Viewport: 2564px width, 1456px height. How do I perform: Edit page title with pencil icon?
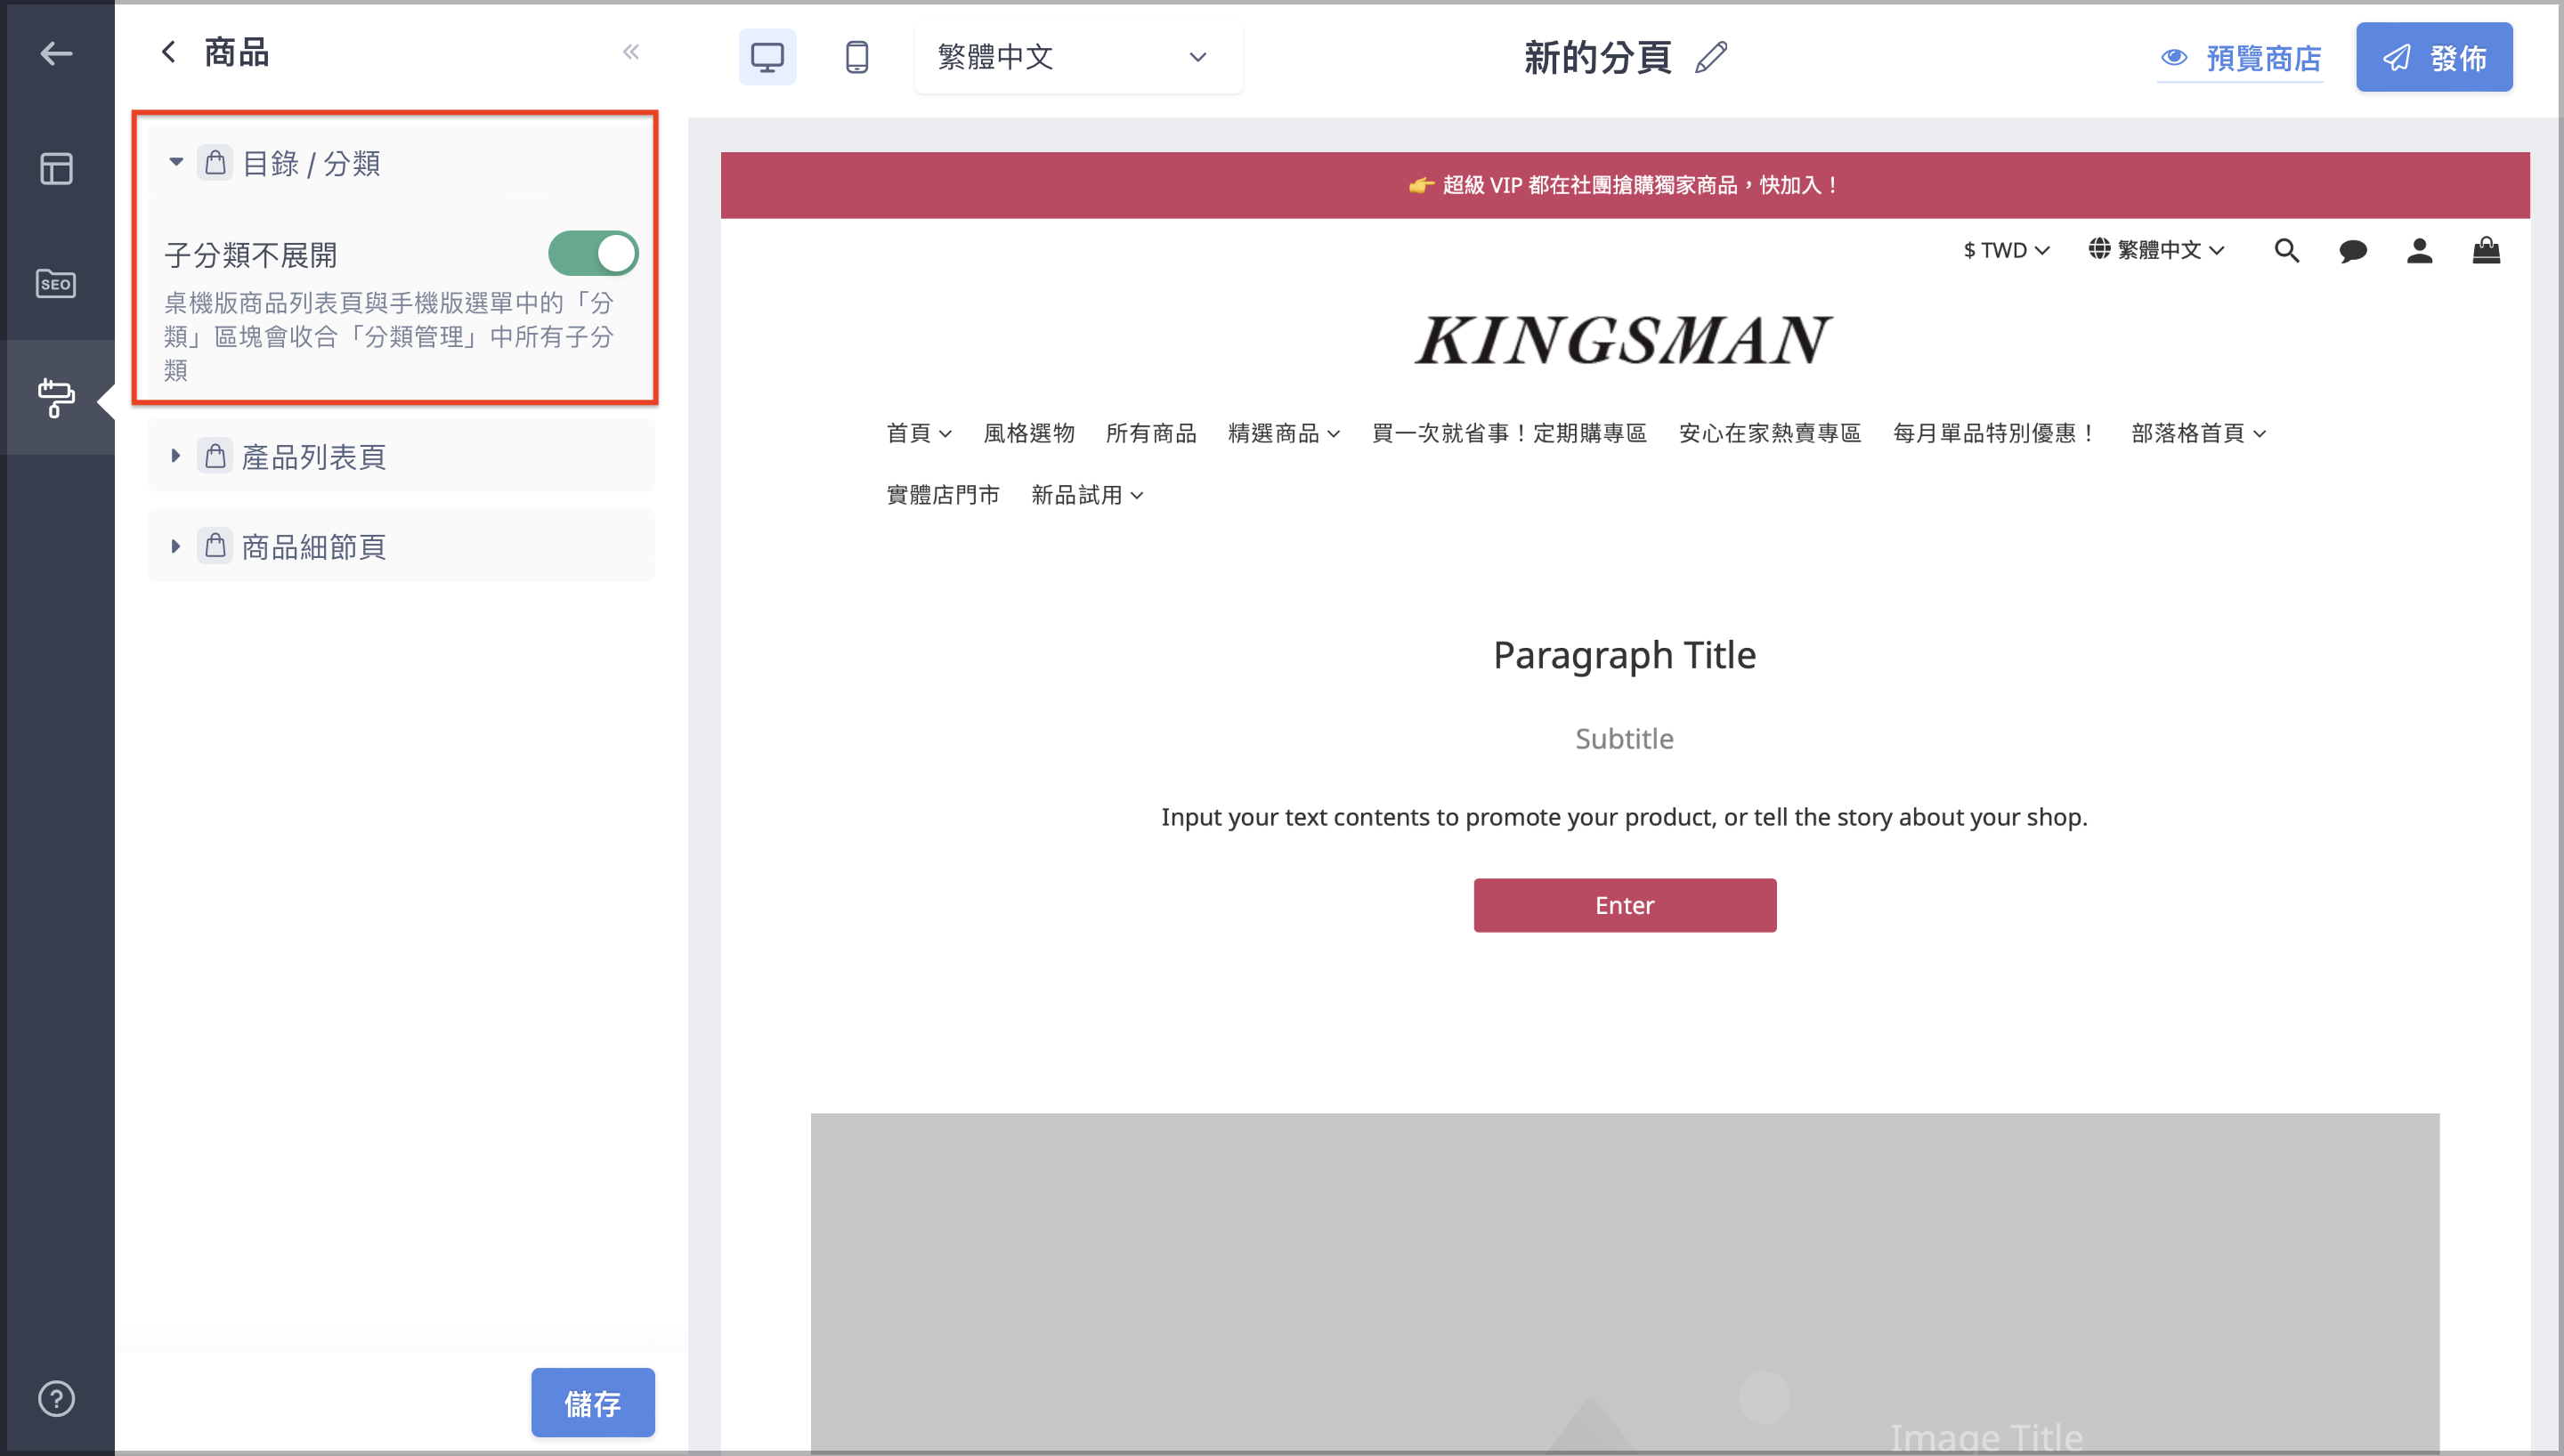(1712, 57)
